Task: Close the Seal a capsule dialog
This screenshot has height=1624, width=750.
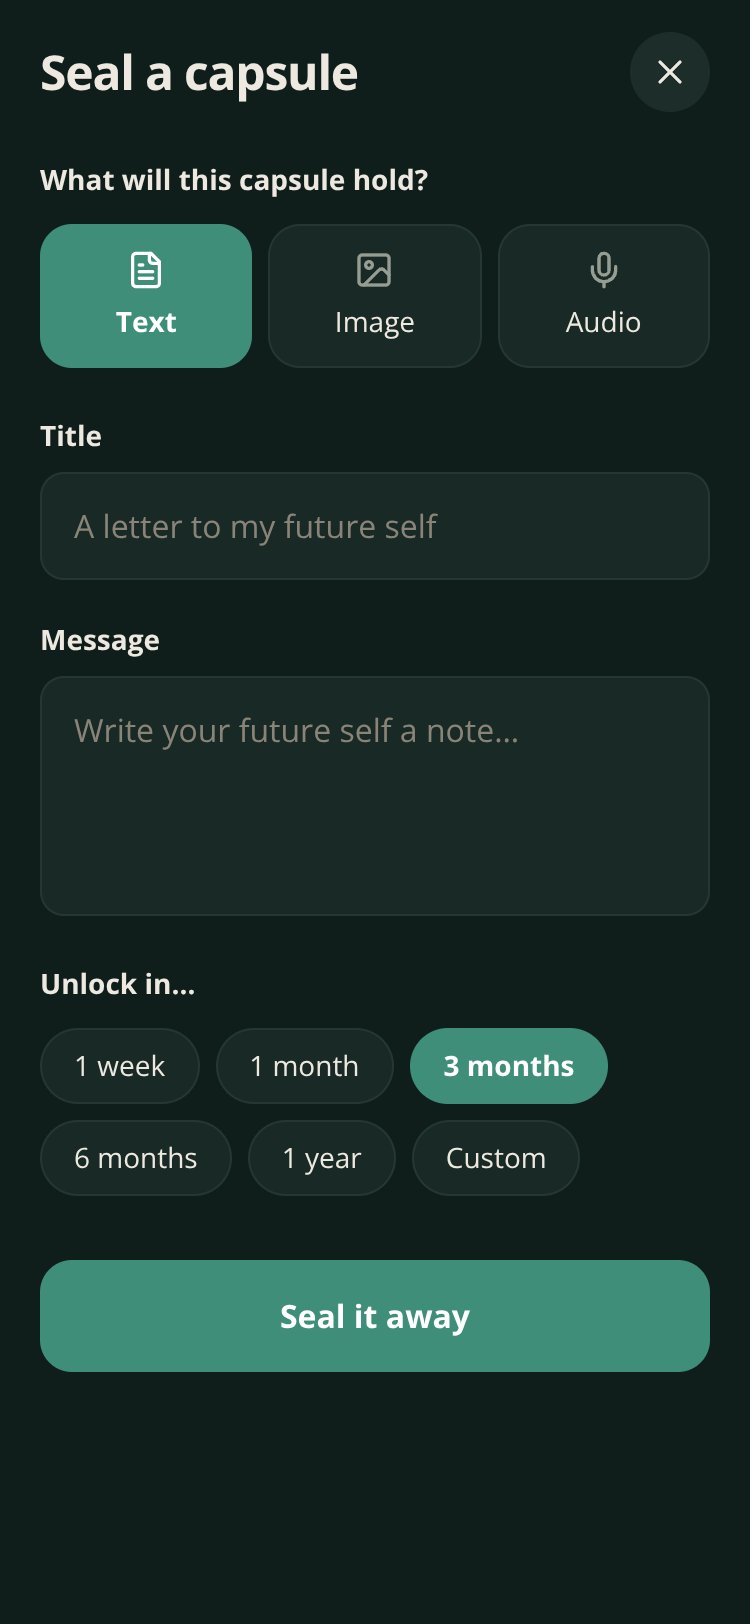Action: click(670, 72)
